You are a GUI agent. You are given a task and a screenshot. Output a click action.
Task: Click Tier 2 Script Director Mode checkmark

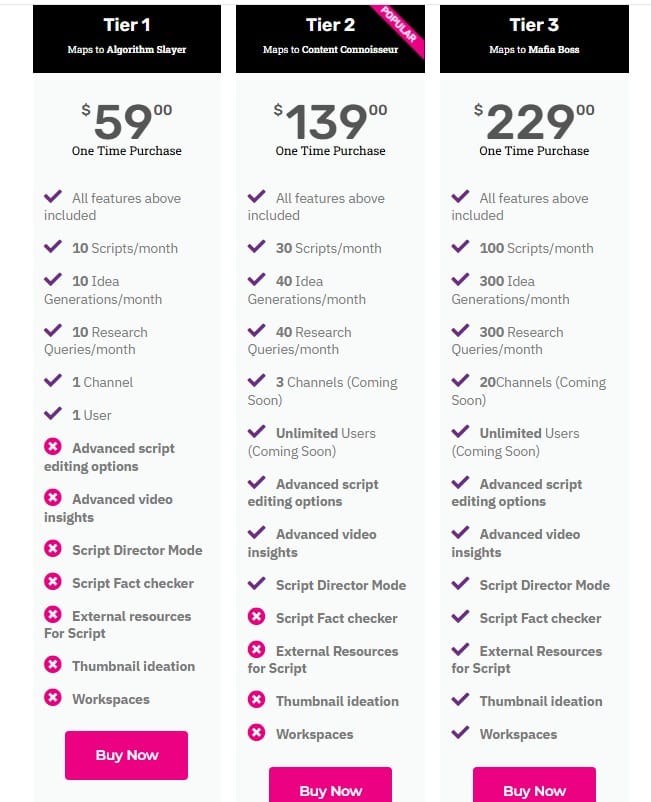click(256, 584)
